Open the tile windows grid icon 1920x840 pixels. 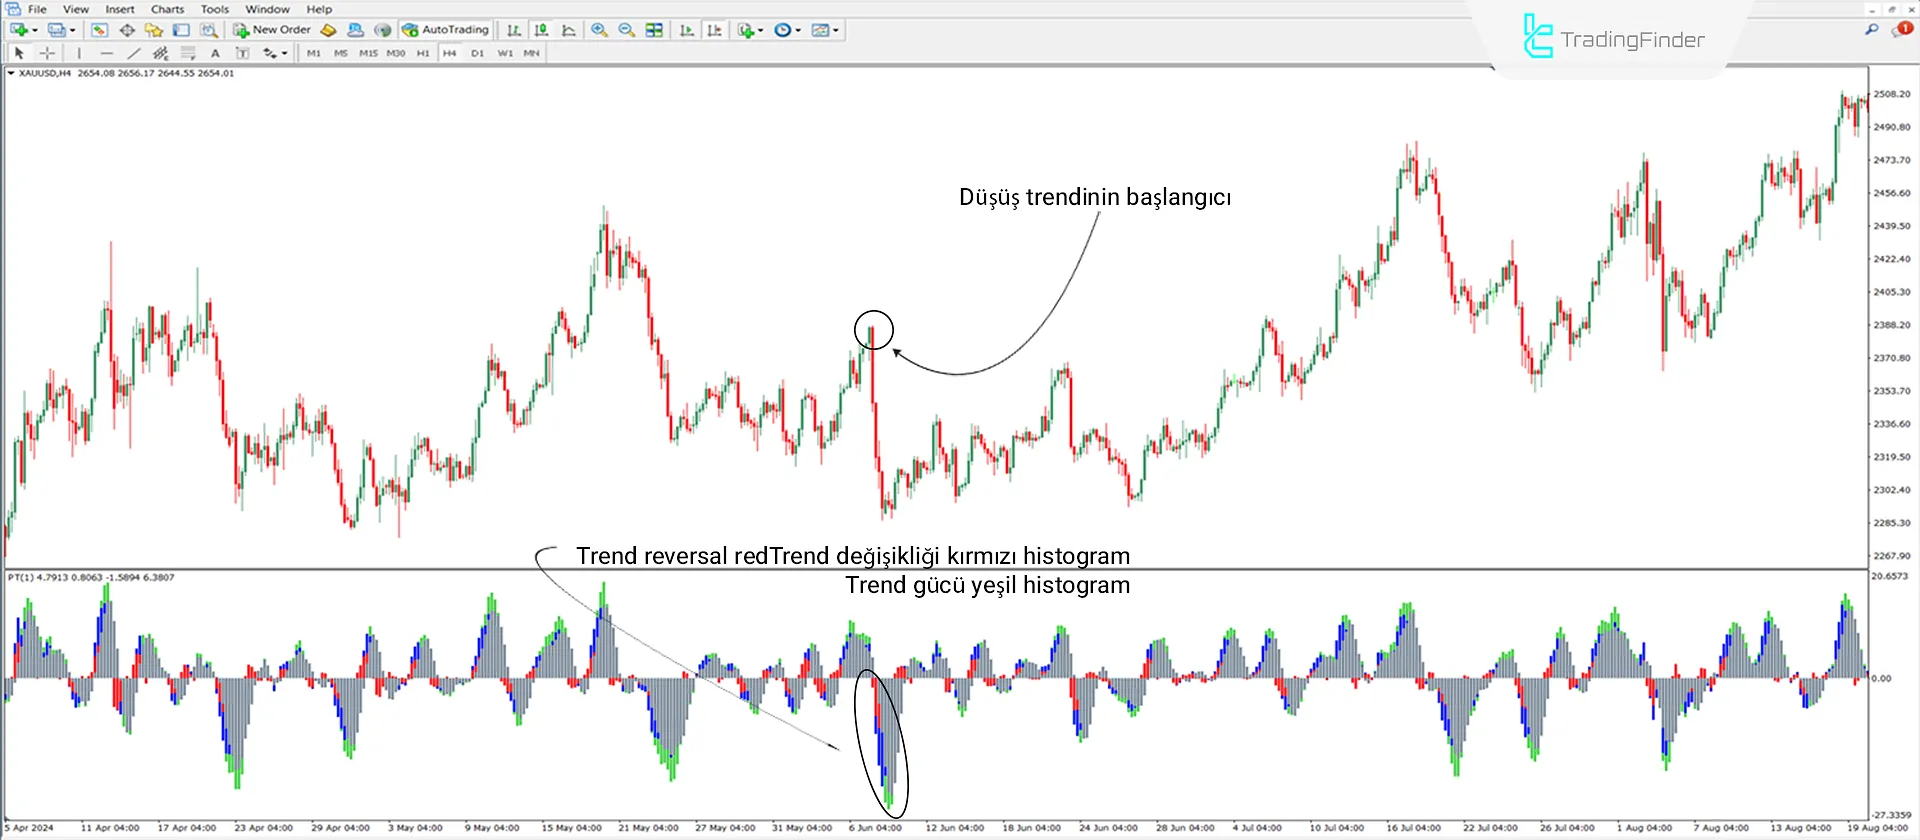click(x=654, y=30)
